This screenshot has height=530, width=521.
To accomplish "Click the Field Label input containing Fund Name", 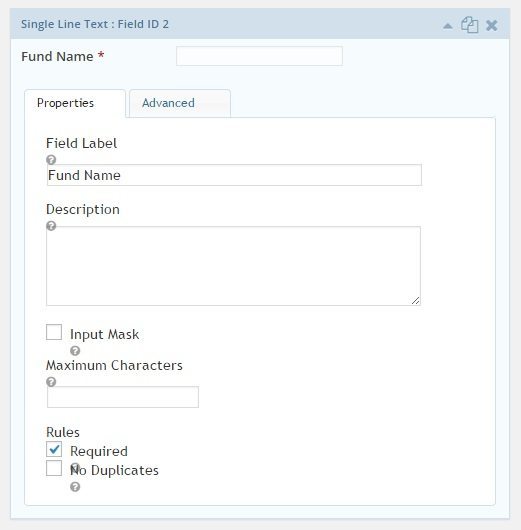I will (234, 175).
